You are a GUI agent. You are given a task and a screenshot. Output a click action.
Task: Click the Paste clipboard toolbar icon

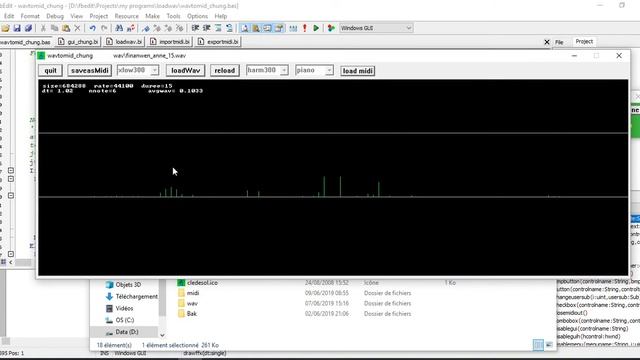point(66,28)
